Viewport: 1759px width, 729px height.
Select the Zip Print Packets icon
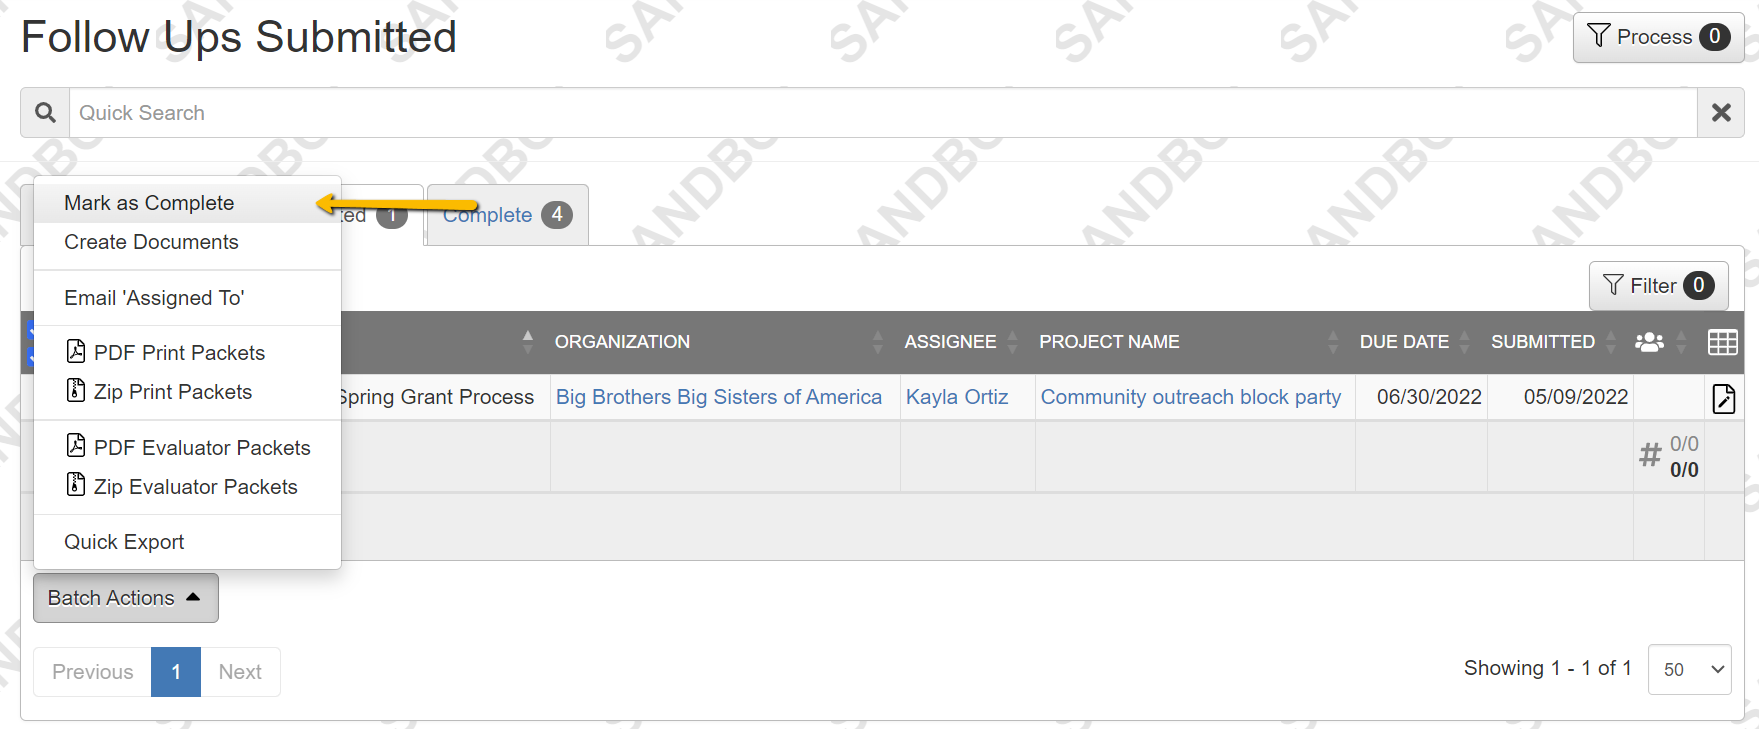[77, 390]
